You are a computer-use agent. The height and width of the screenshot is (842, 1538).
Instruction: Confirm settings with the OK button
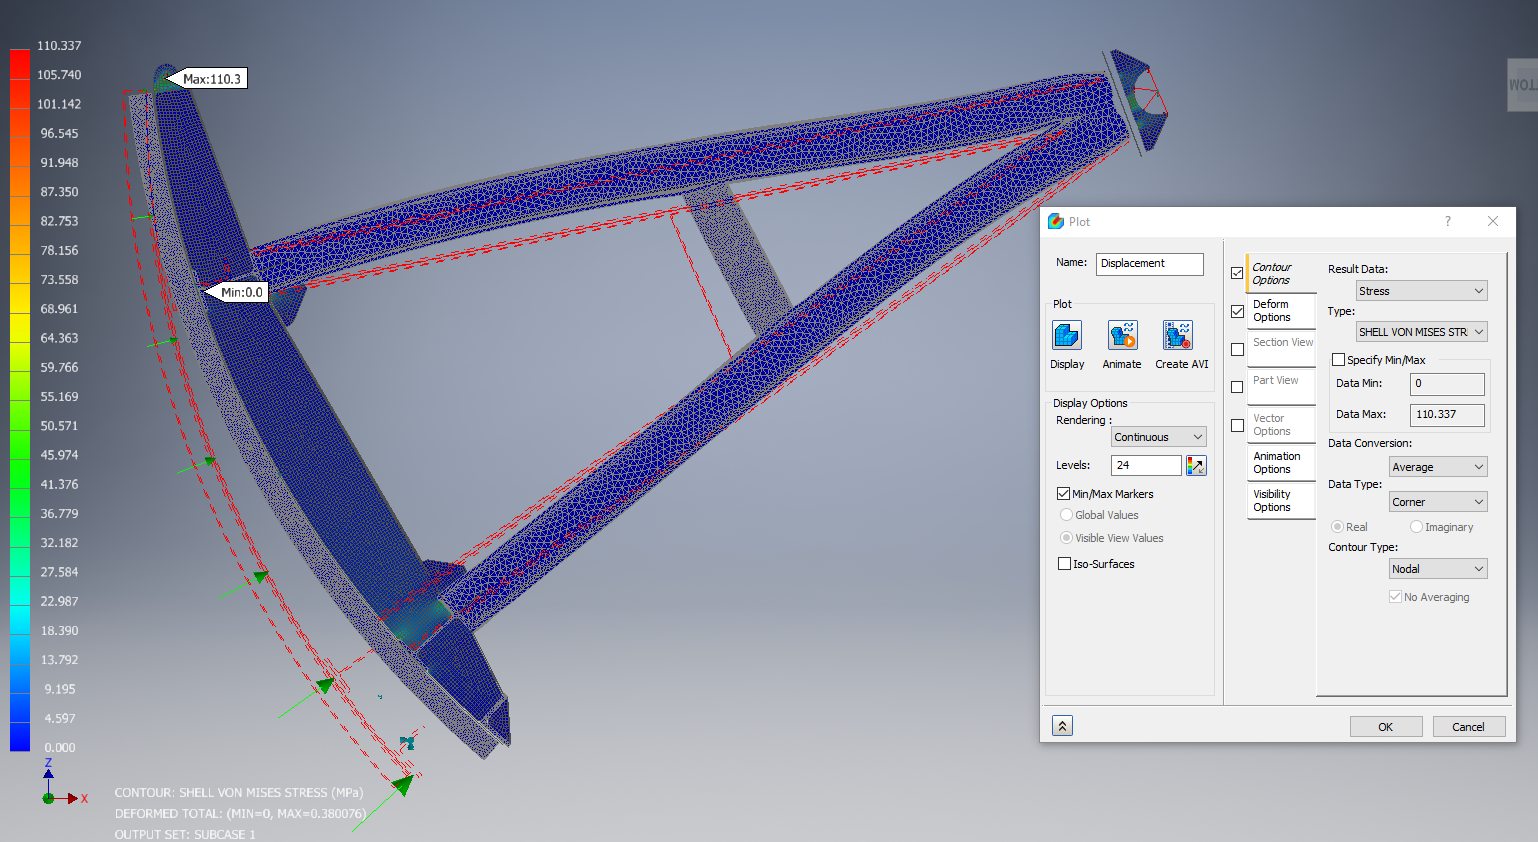coord(1386,726)
